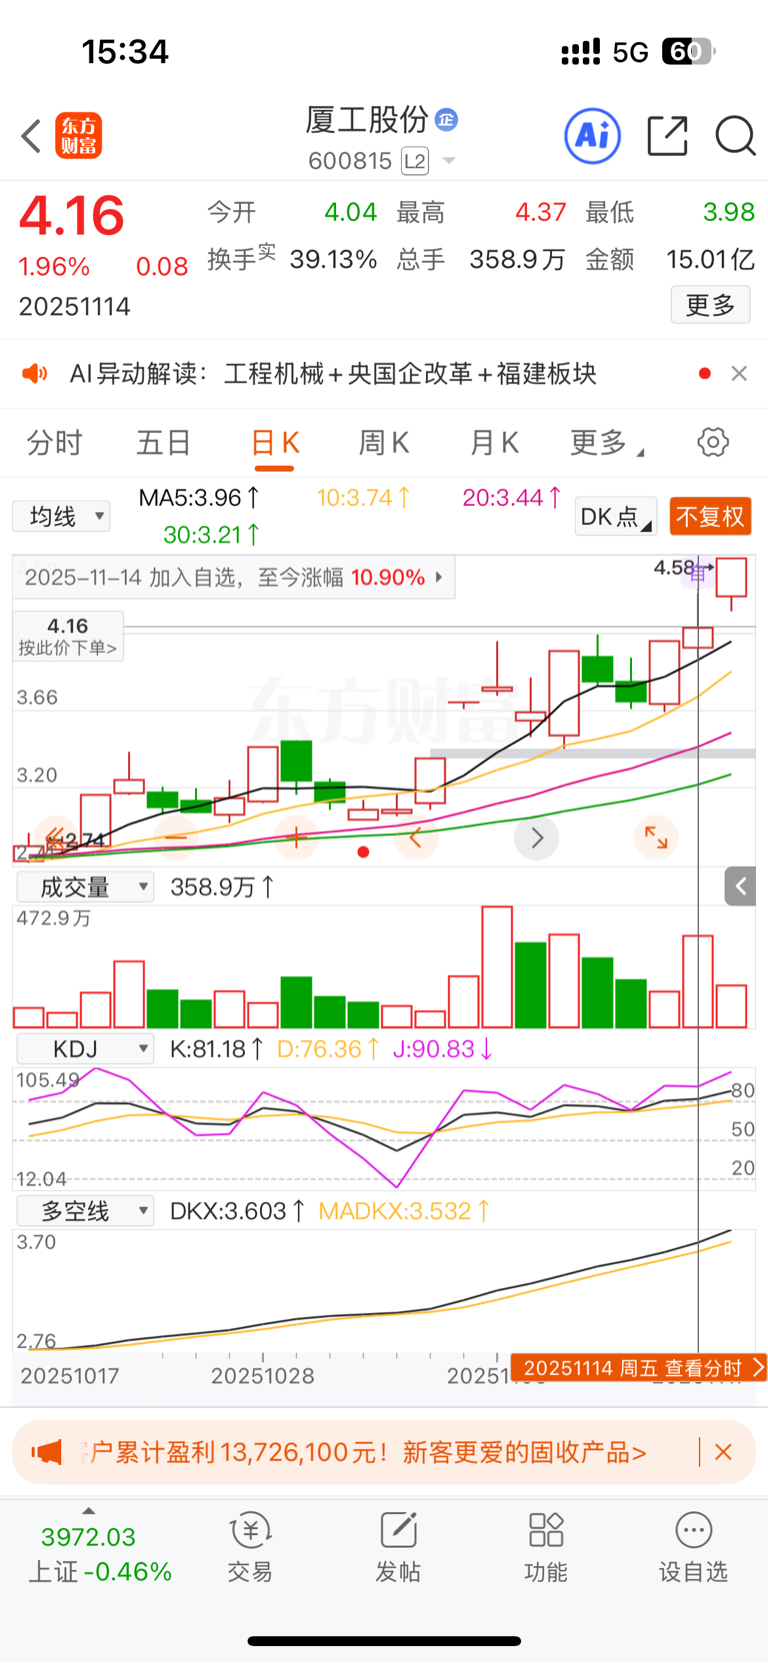Tap the 30:3.21 moving average value
Screen dimensions: 768x1663
point(211,535)
